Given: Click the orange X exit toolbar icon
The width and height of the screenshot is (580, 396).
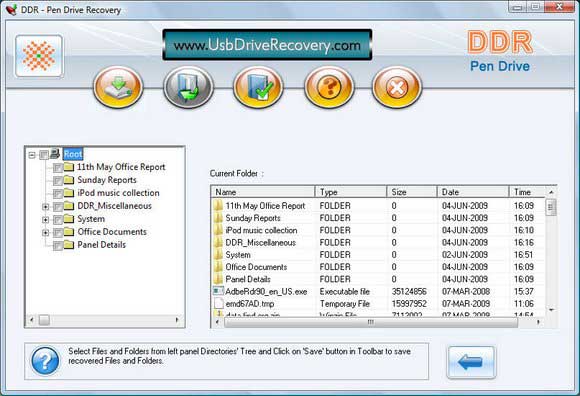Looking at the screenshot, I should point(397,87).
